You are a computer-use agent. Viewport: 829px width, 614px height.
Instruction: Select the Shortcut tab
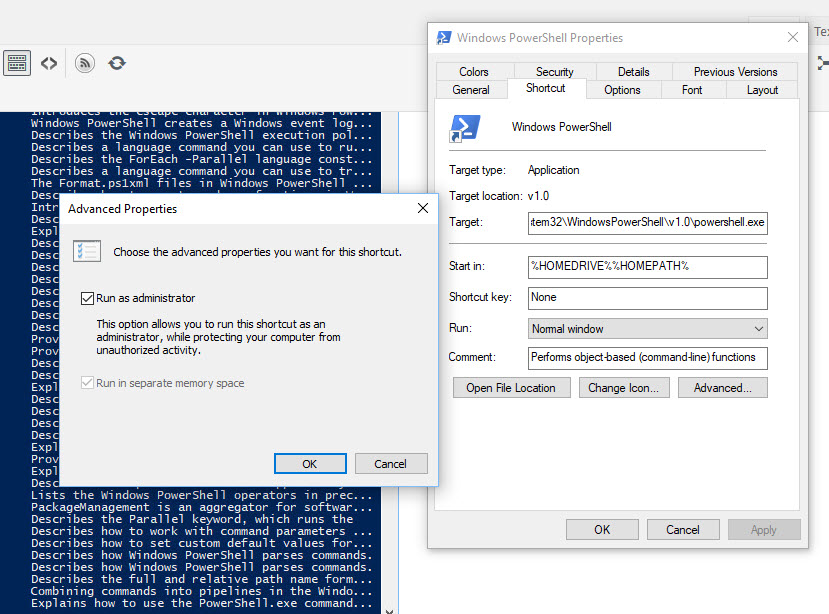[x=546, y=88]
